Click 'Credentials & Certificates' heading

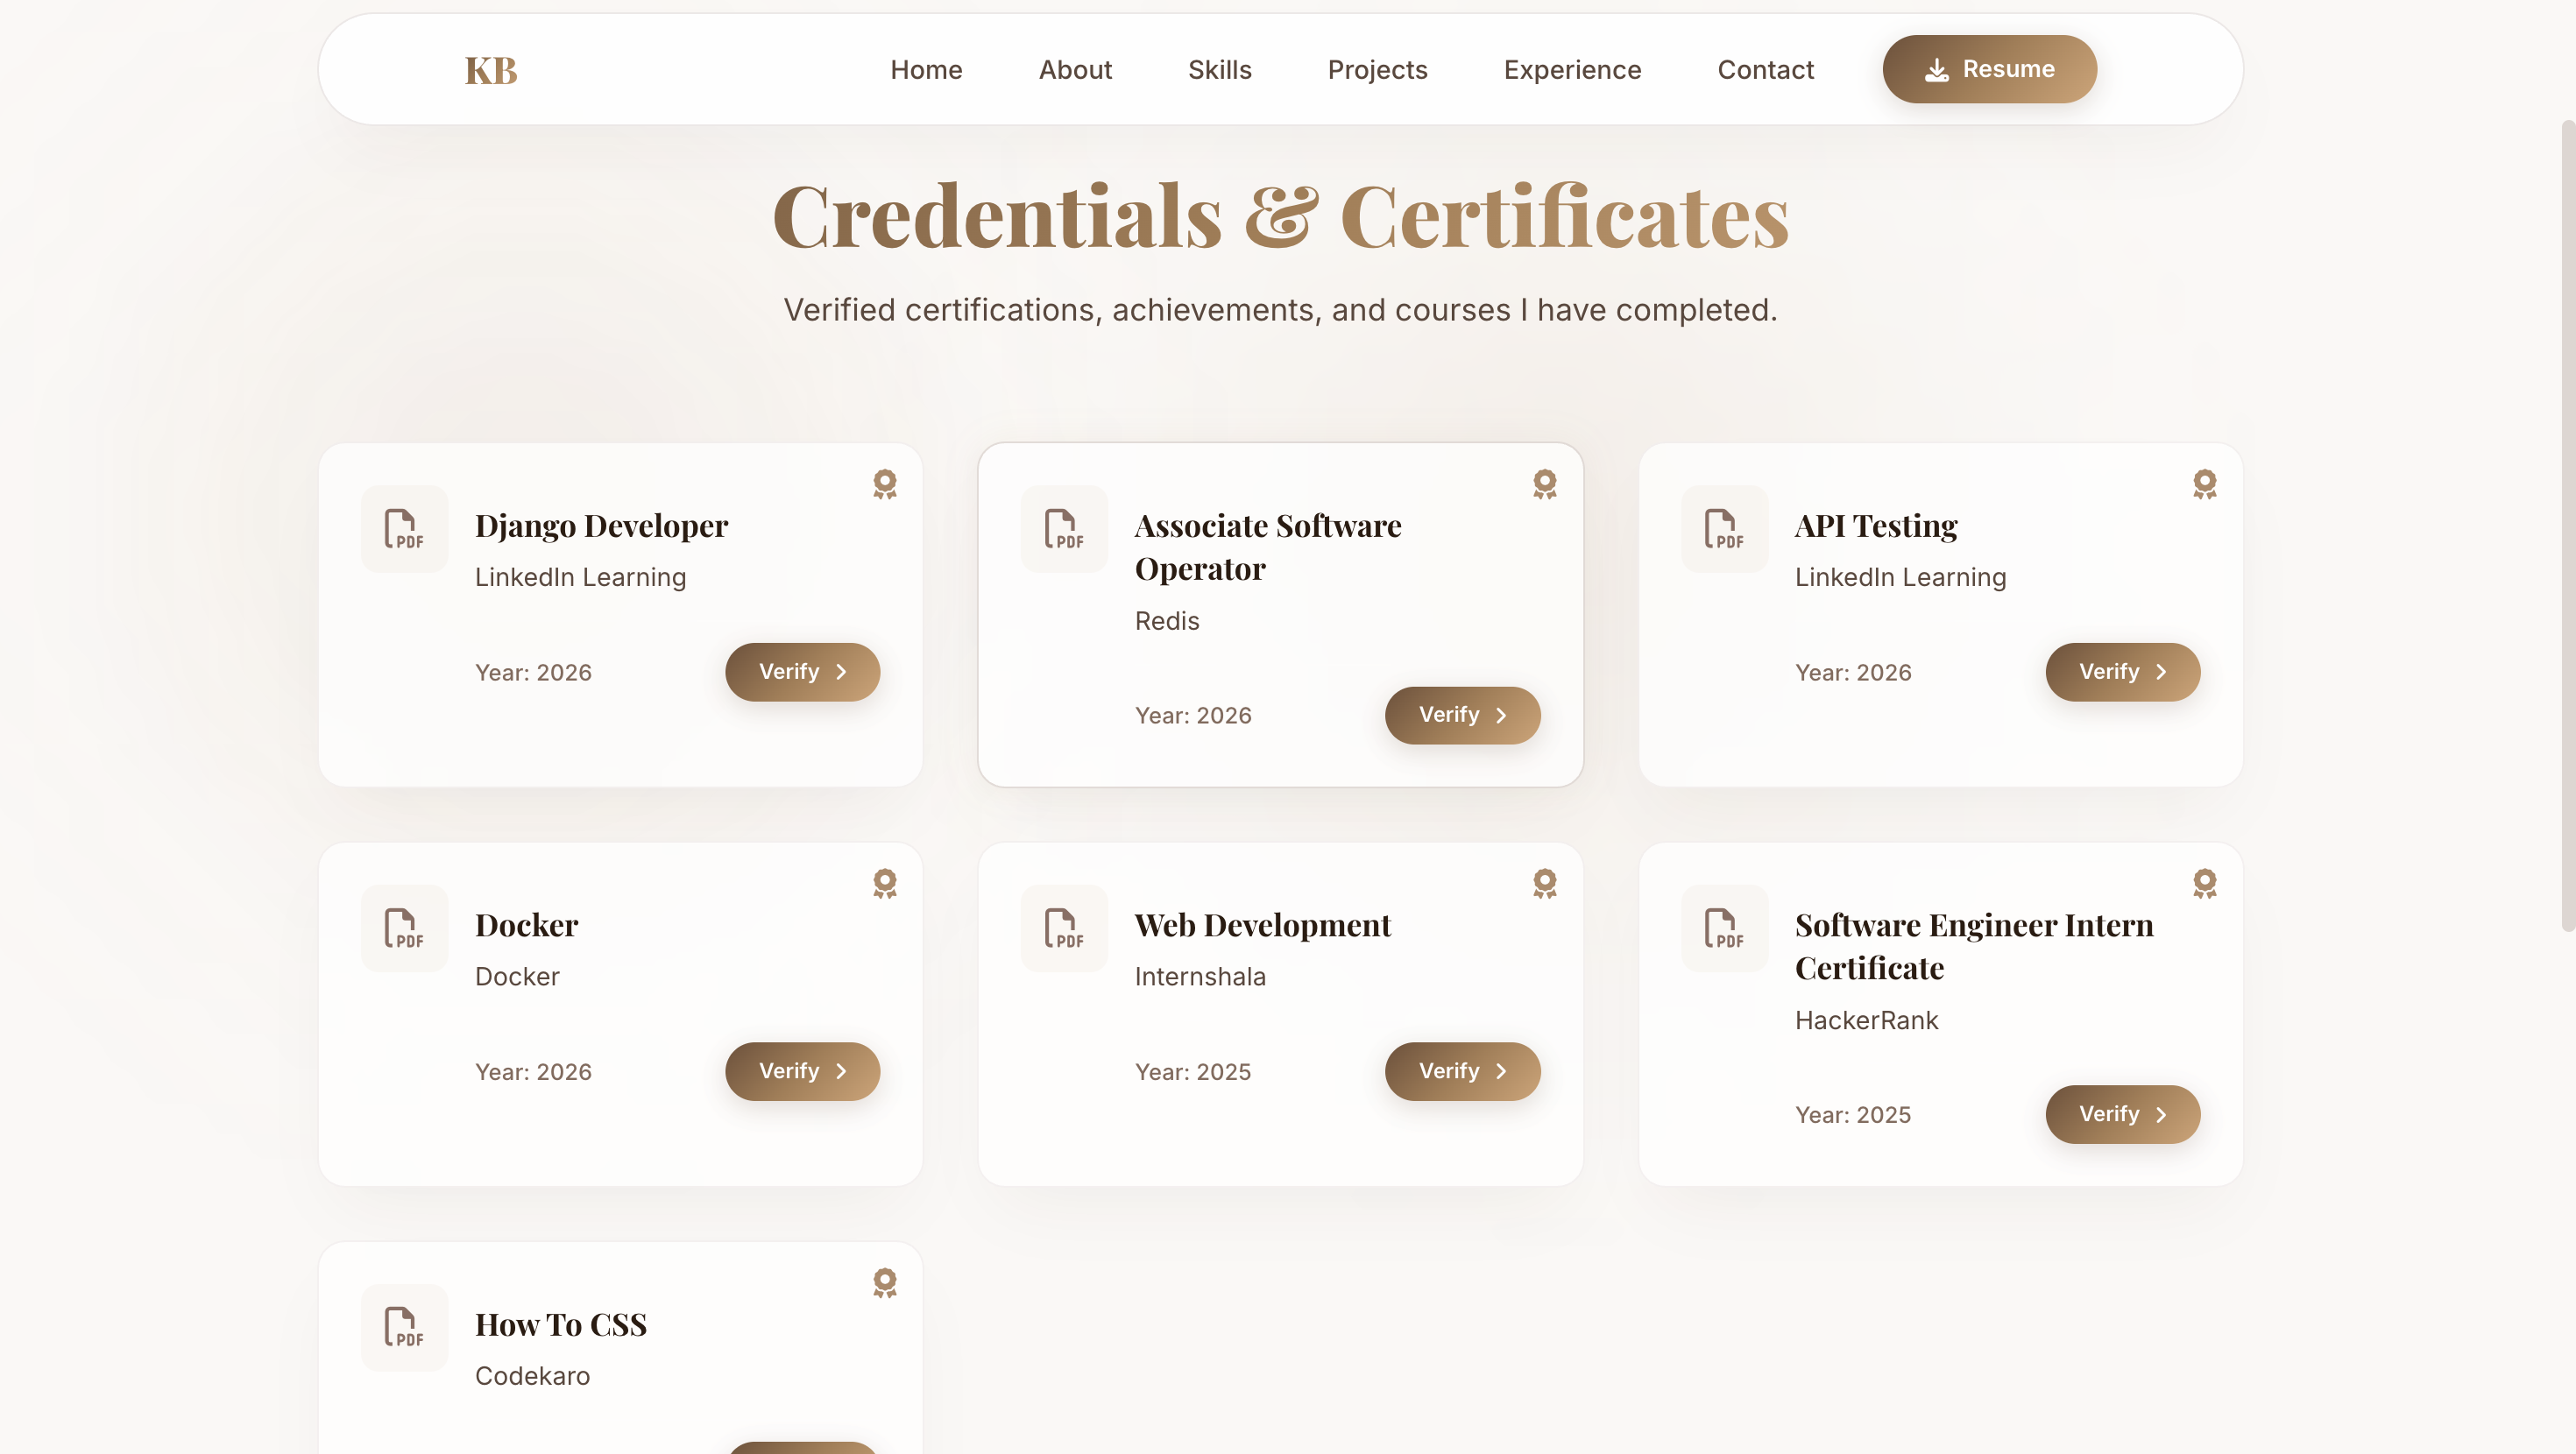pyautogui.click(x=1280, y=216)
